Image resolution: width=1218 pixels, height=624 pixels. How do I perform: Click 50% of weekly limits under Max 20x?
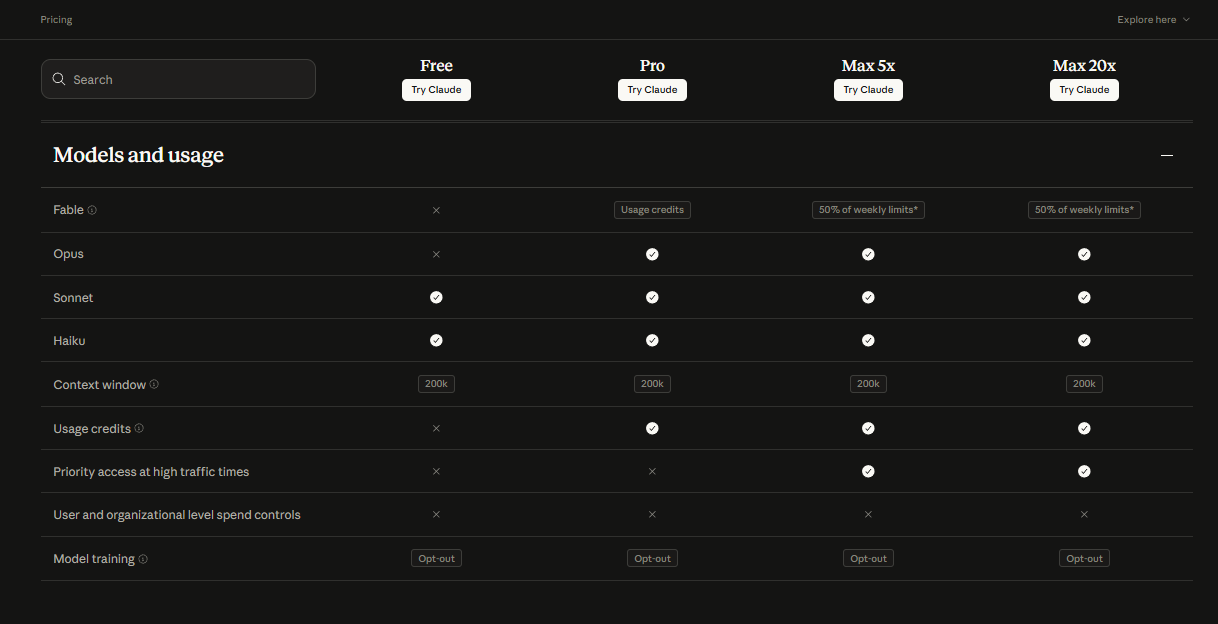(1084, 210)
